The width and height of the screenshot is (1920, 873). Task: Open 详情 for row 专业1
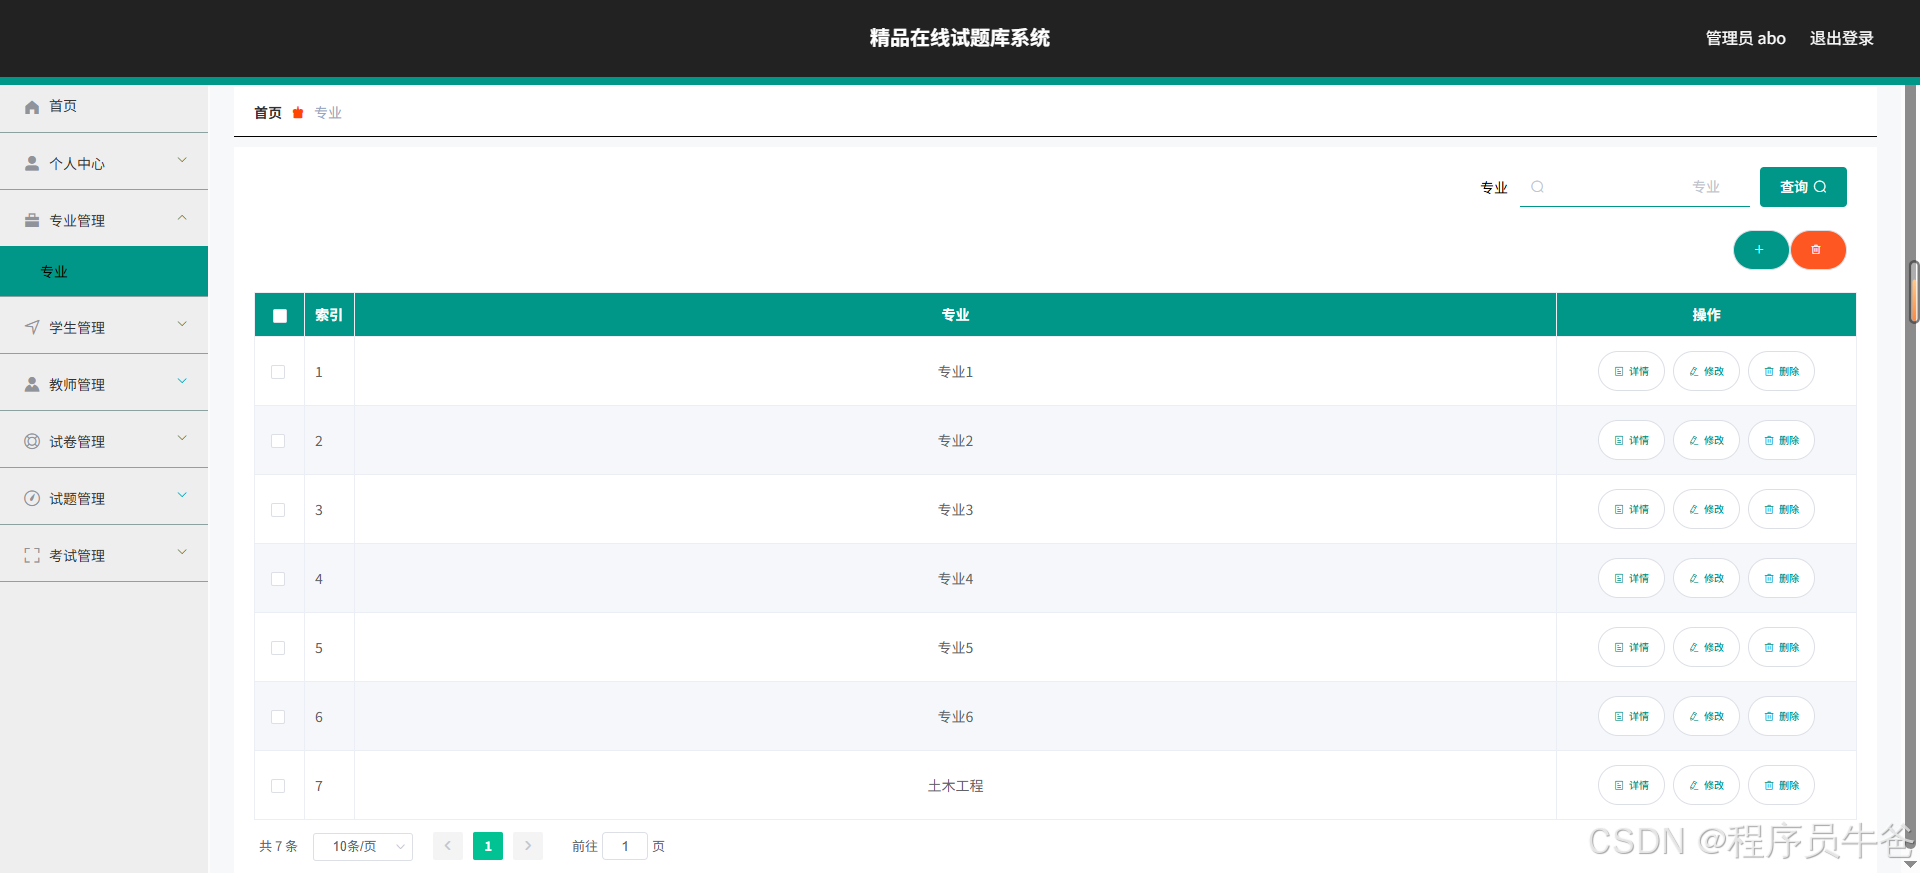click(x=1631, y=372)
